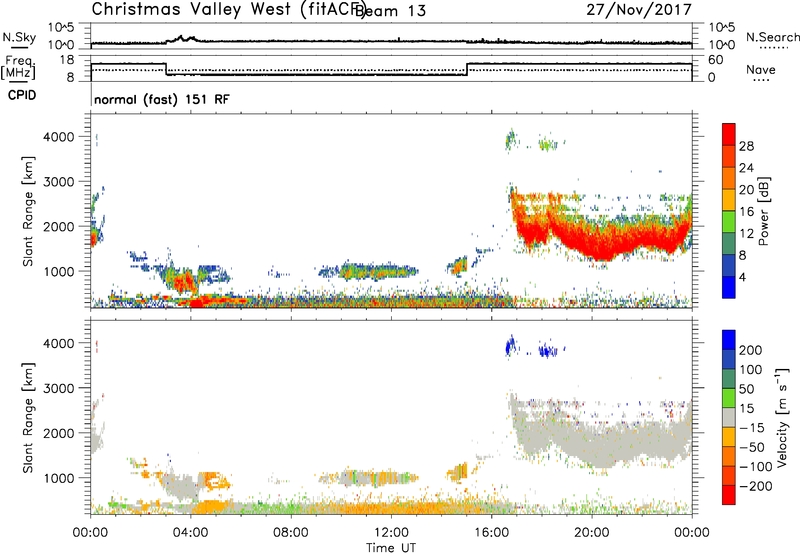Click the 'N.Search' legend label
Viewport: 800px width, 554px height.
pyautogui.click(x=772, y=37)
